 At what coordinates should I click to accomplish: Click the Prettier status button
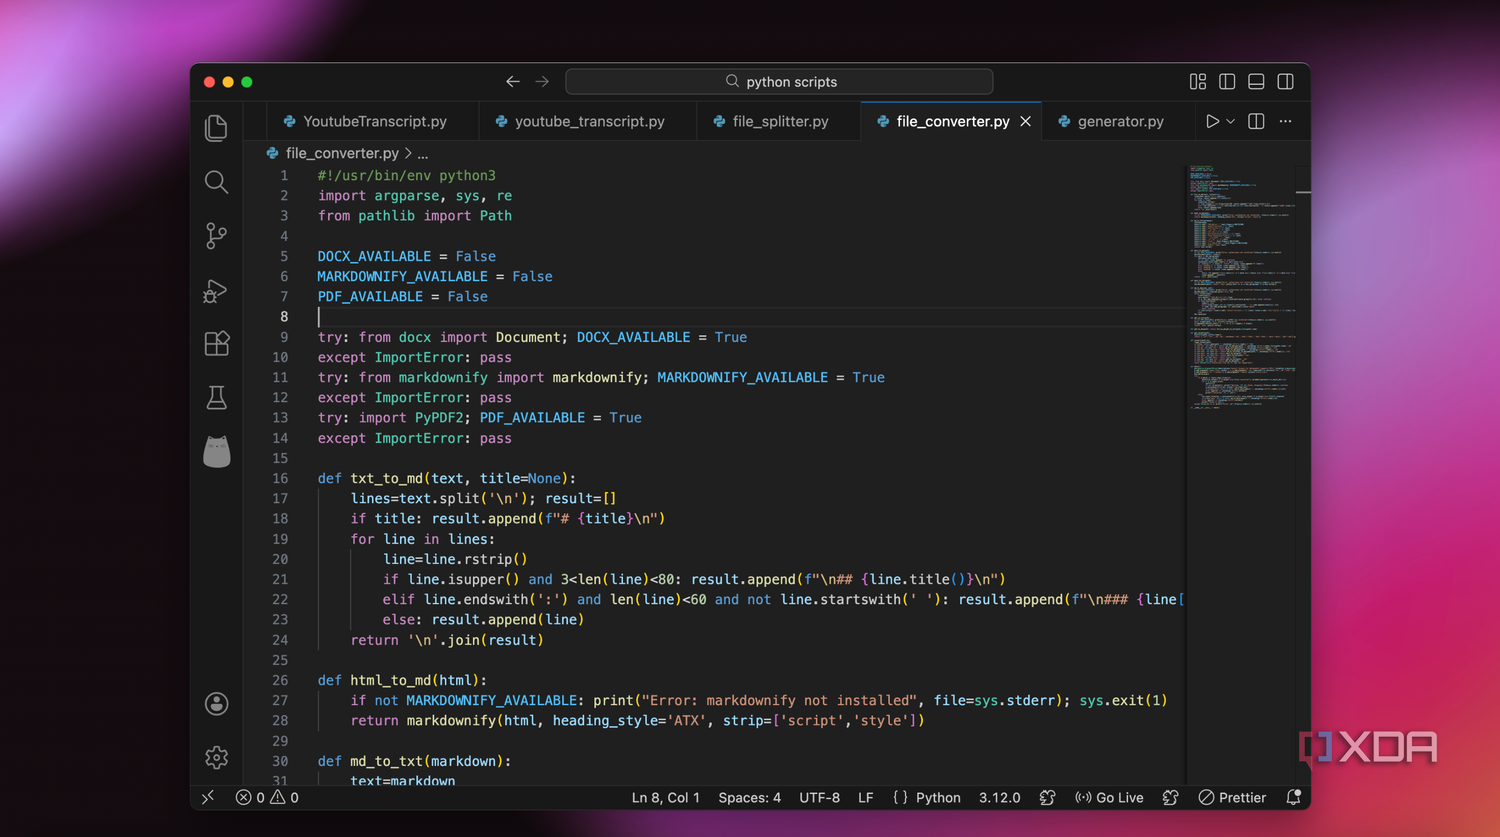1232,797
